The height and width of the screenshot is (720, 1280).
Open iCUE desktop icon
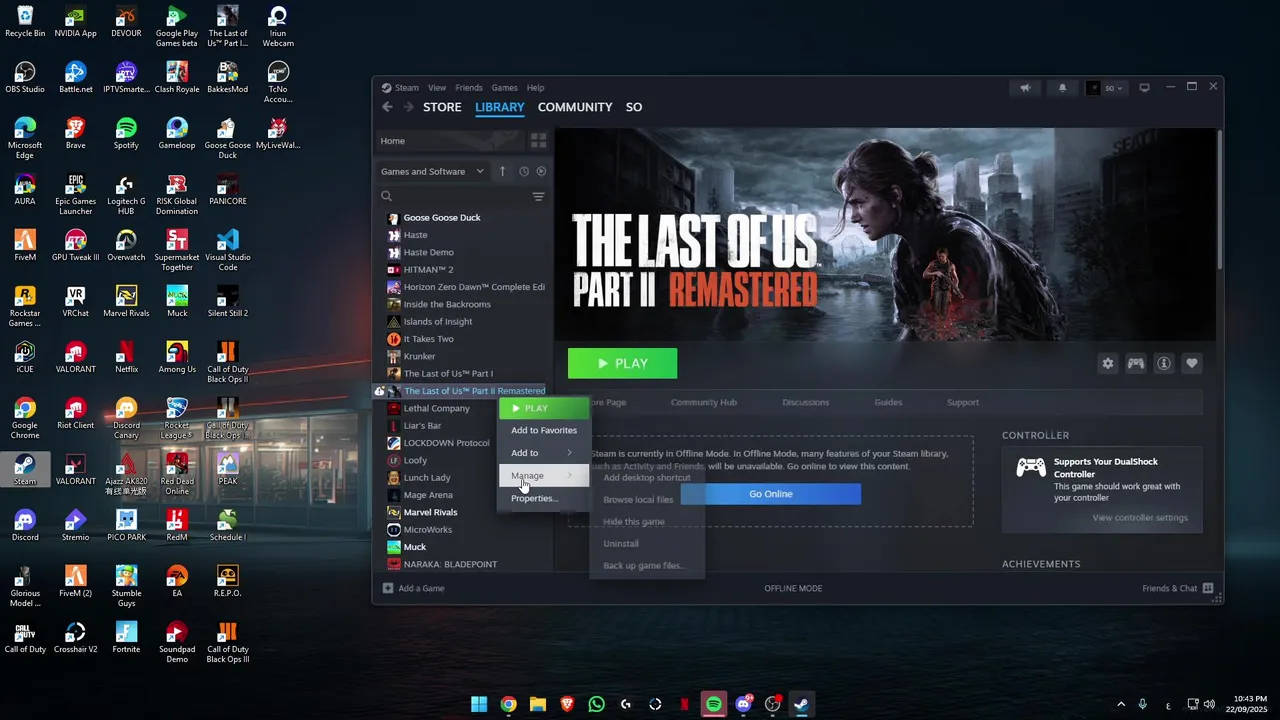click(x=25, y=357)
